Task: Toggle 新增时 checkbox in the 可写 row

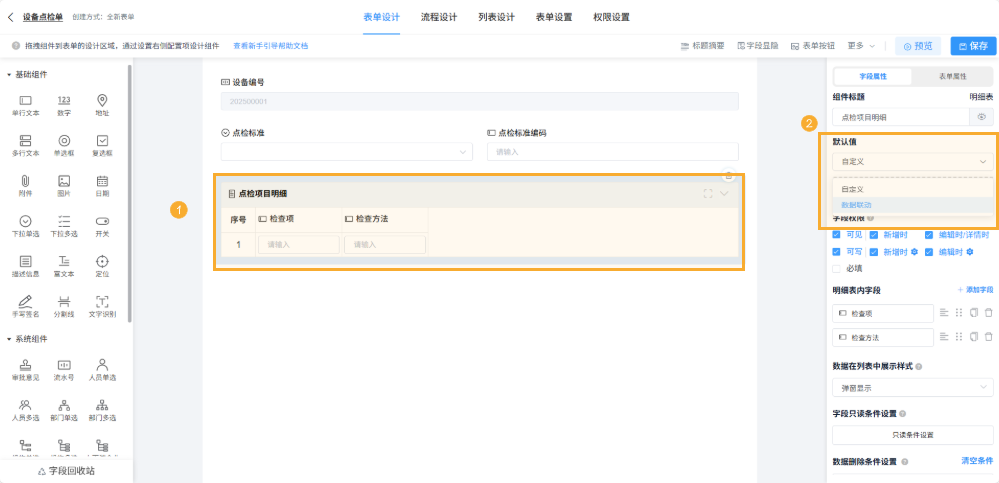Action: (x=874, y=252)
